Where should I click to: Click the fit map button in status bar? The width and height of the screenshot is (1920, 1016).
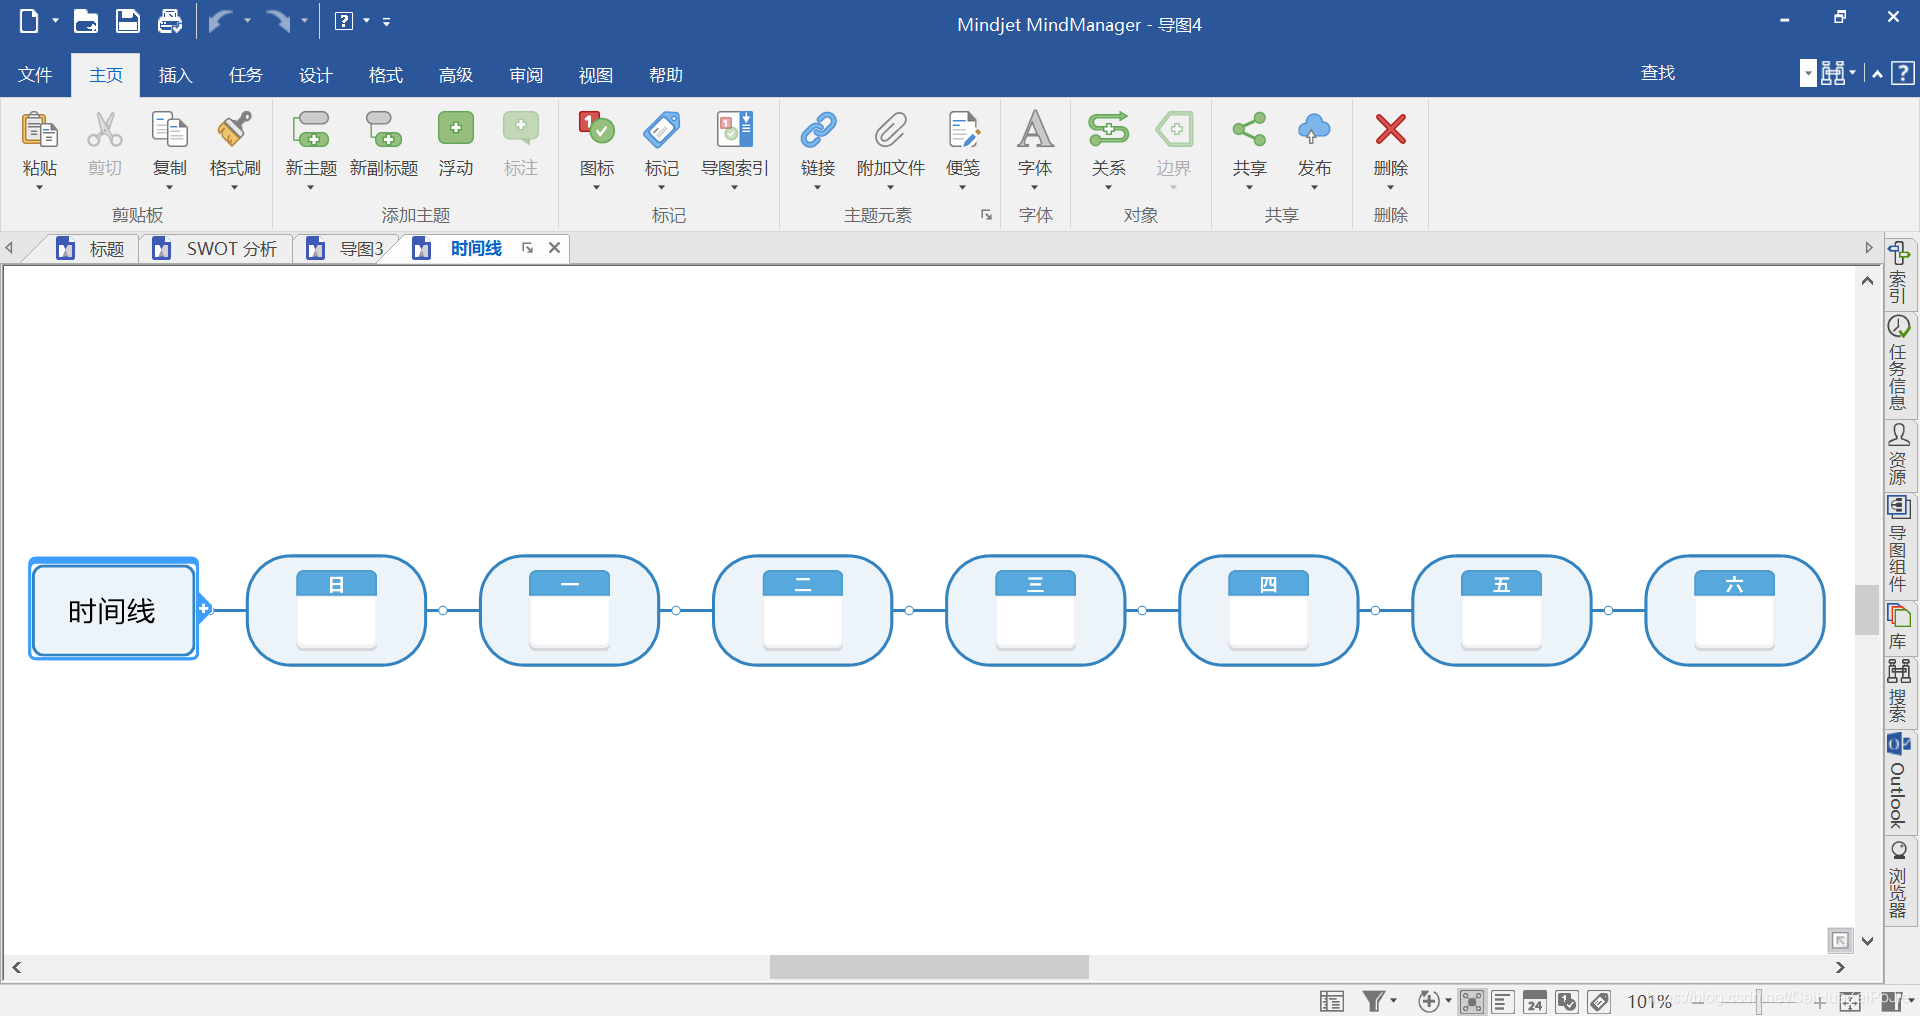click(x=1850, y=1001)
